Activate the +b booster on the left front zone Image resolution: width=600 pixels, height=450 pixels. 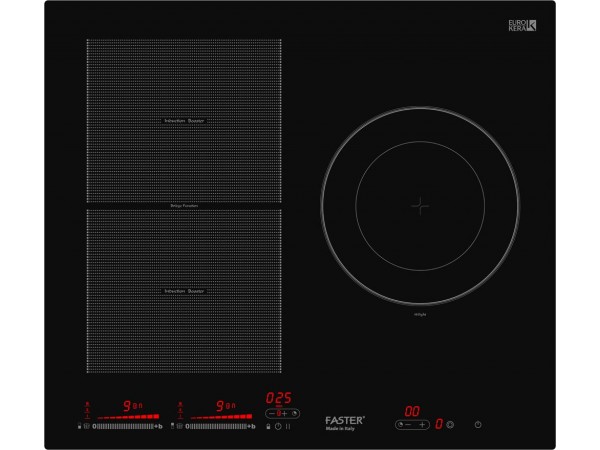[158, 426]
